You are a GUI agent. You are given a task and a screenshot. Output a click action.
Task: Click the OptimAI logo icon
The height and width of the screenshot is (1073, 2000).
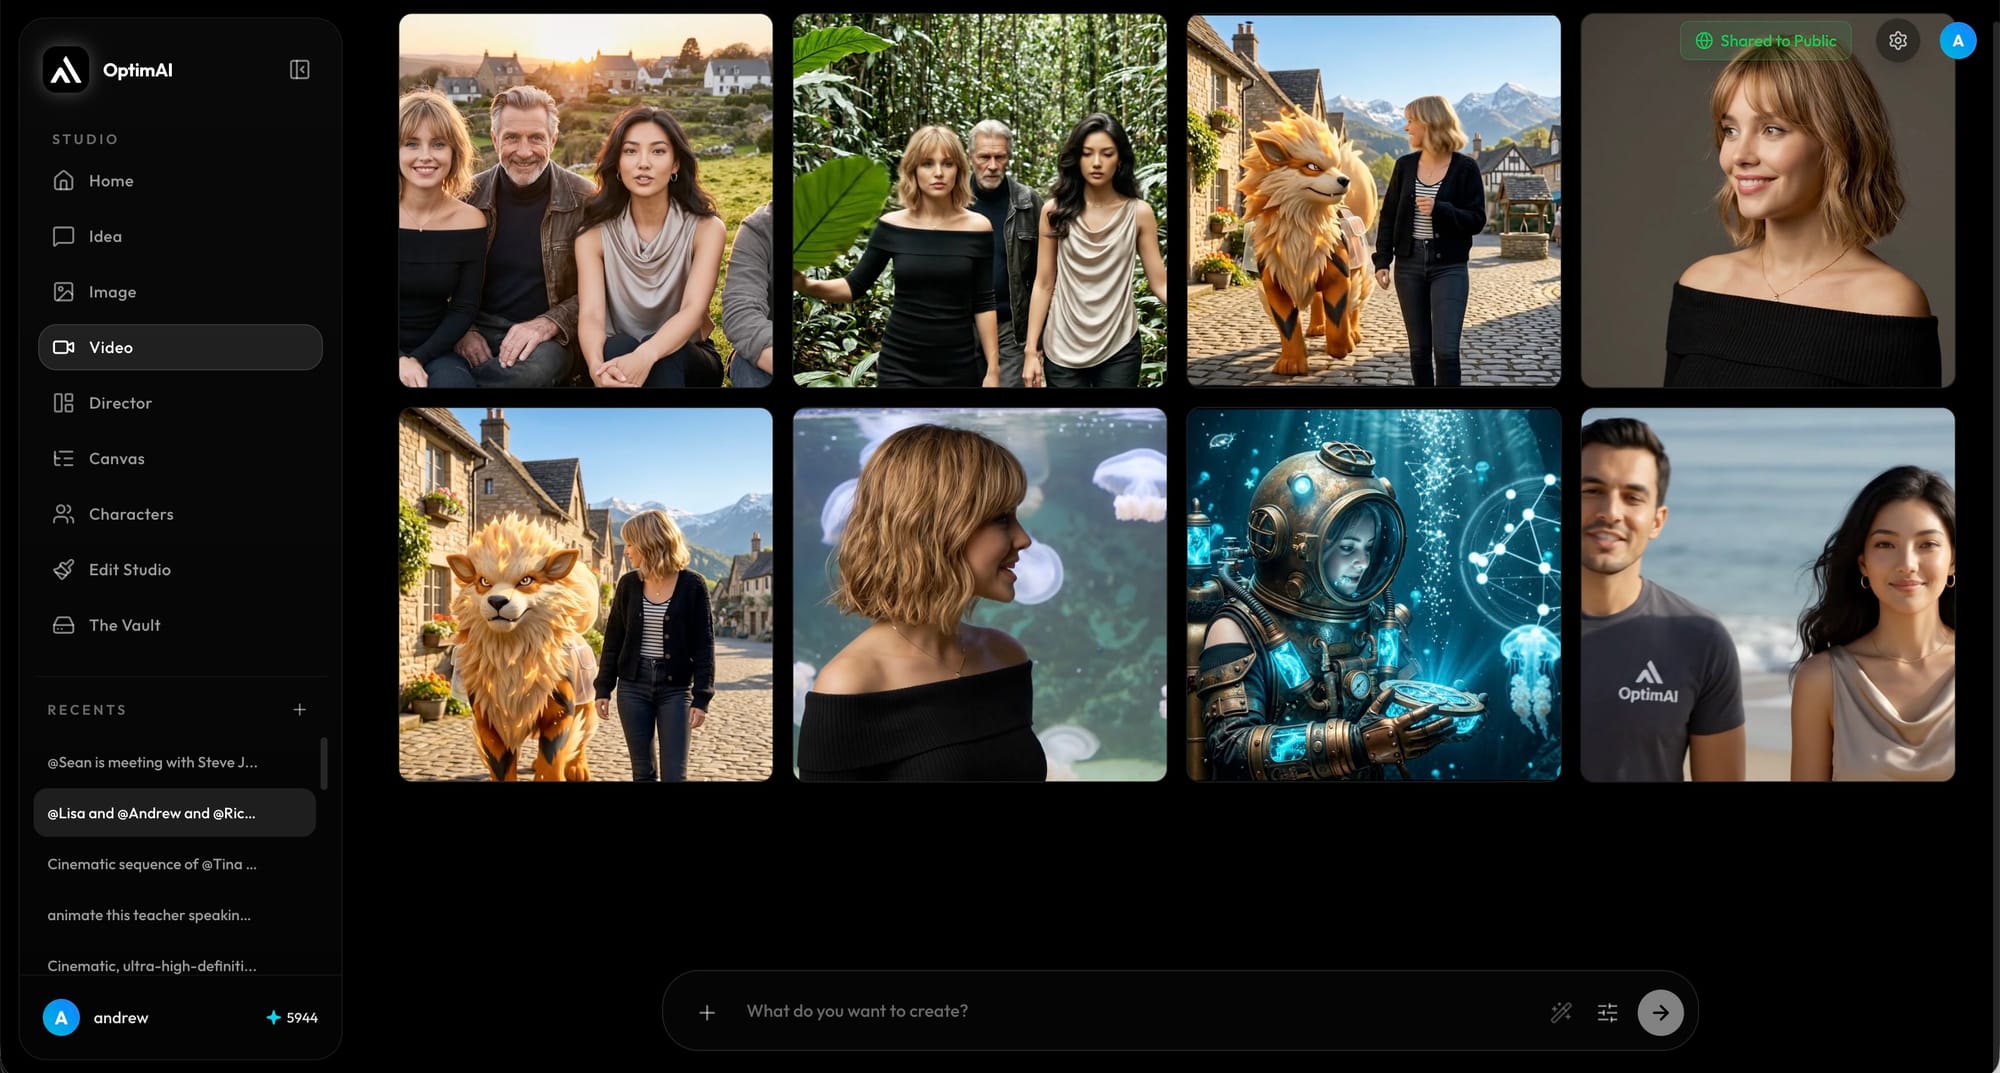click(66, 70)
